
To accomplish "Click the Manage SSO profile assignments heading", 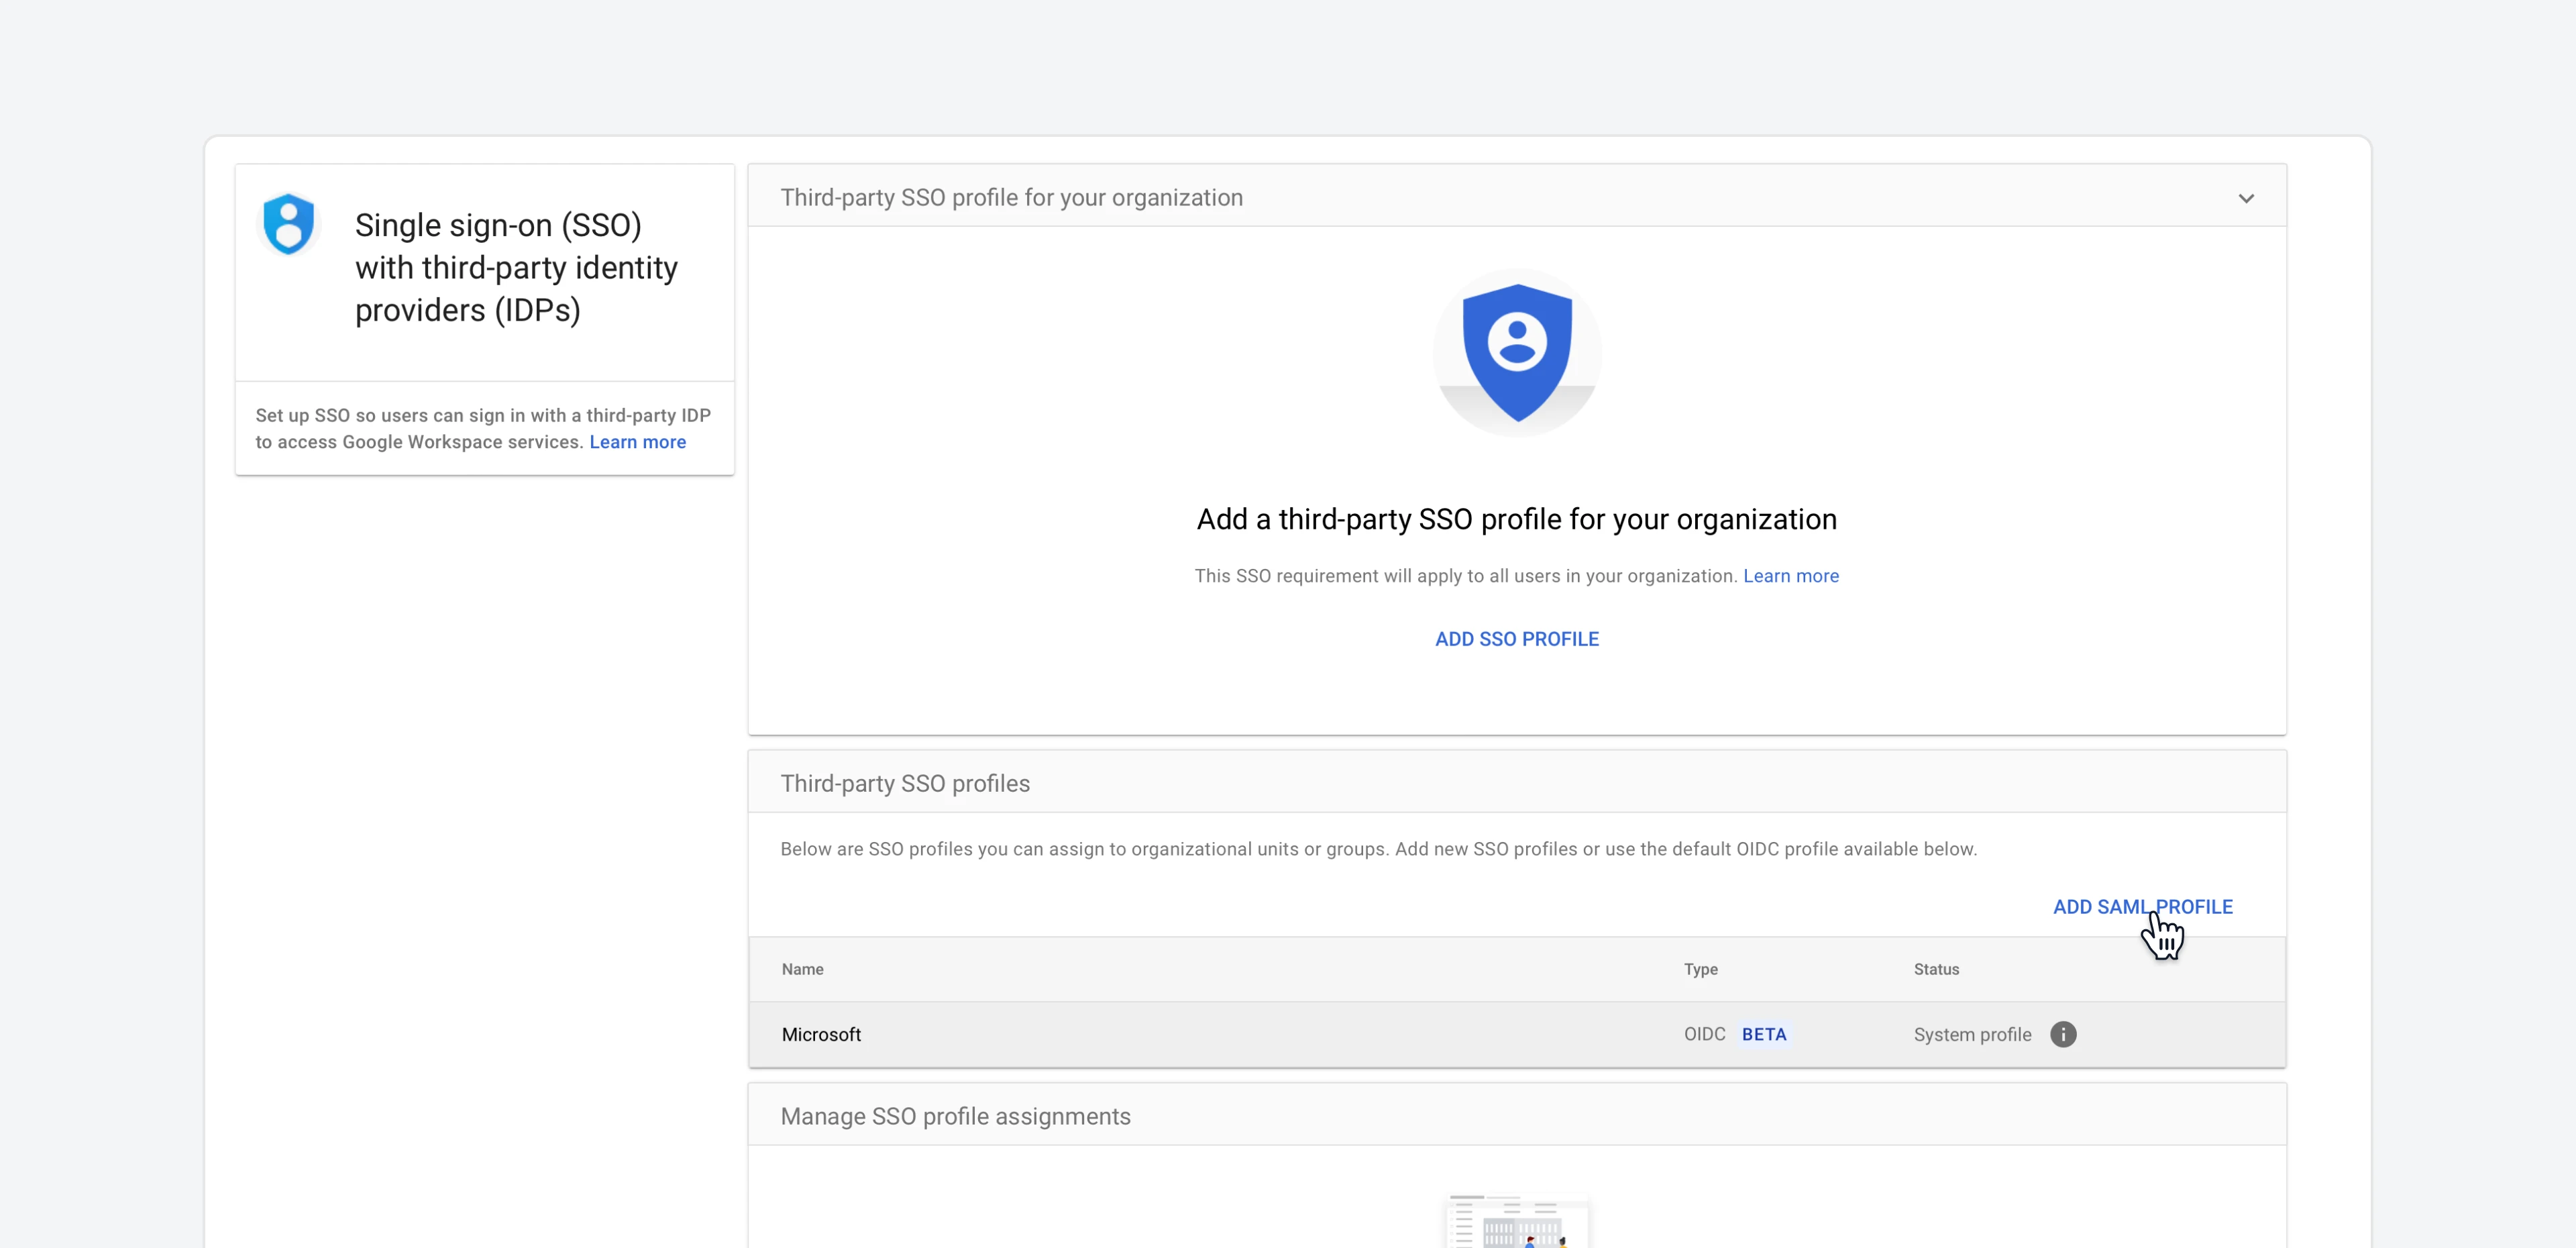I will (x=955, y=1116).
